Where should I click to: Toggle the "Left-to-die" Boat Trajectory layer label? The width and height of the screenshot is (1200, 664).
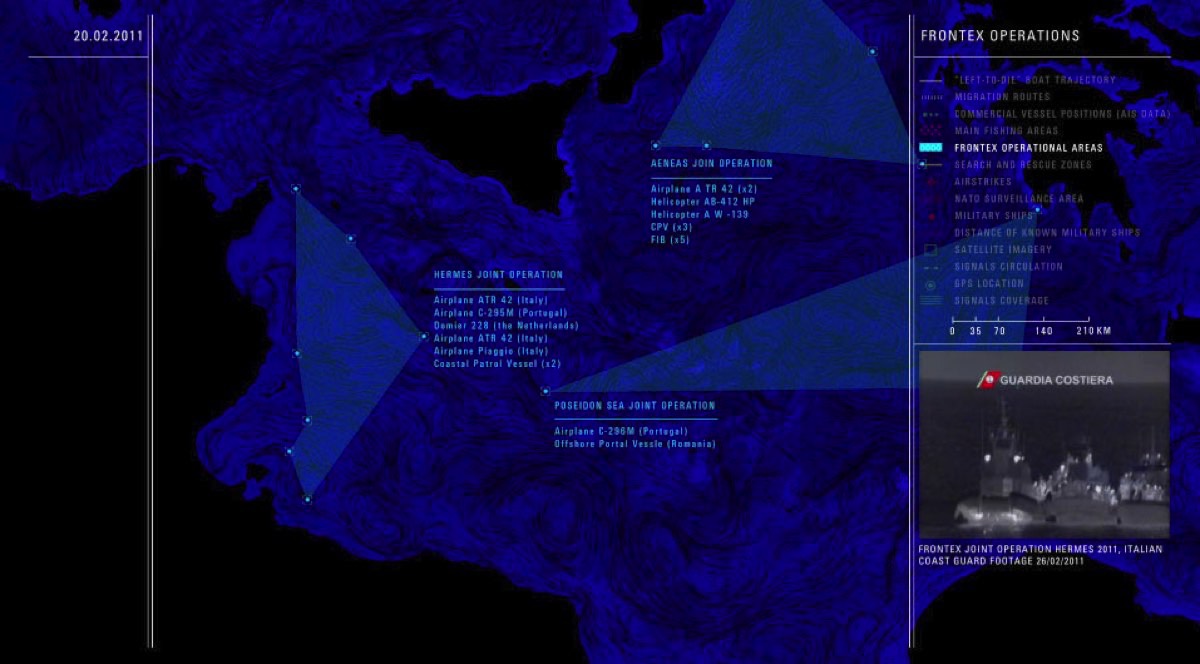(1034, 80)
